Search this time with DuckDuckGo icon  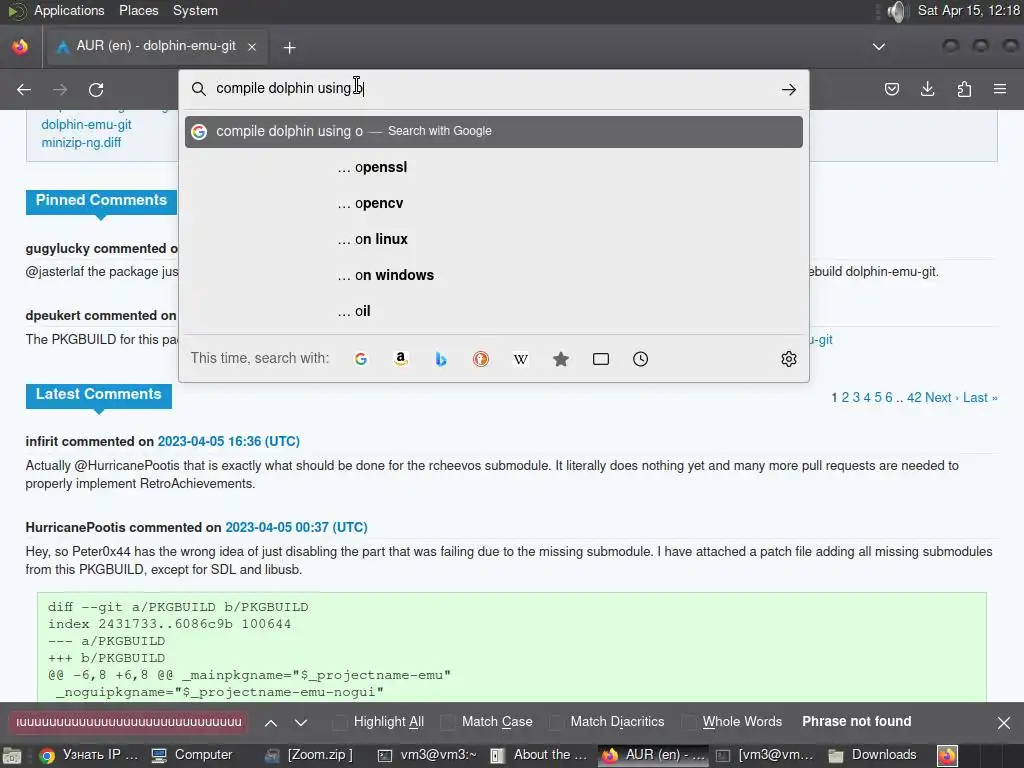pos(481,359)
